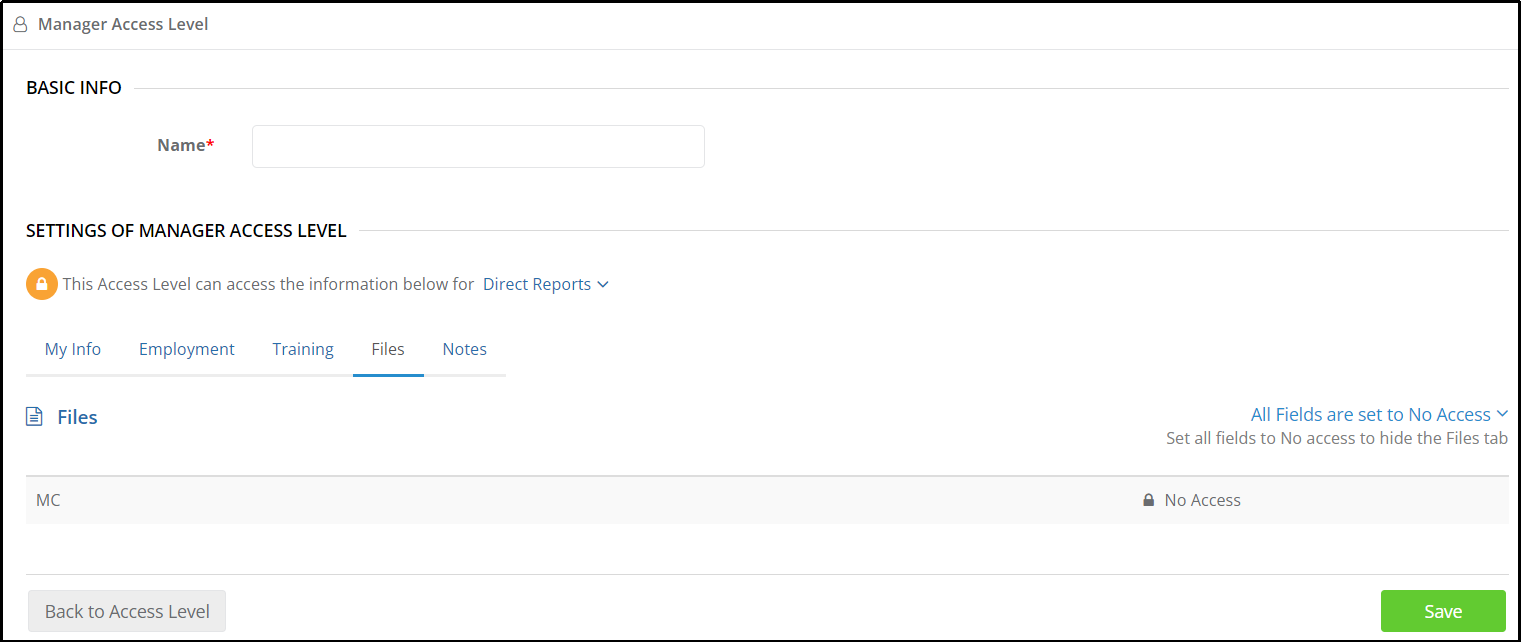Click Settings of Manager Access Level heading

(x=186, y=231)
